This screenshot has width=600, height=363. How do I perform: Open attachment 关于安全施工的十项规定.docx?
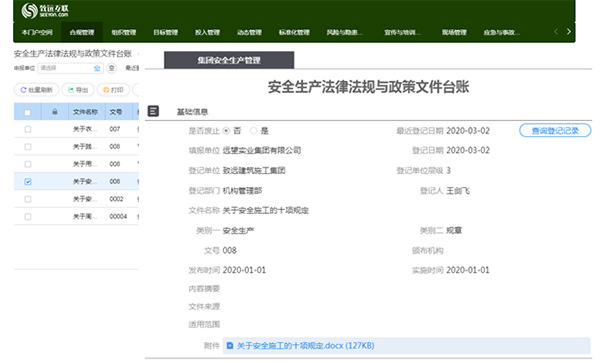tap(305, 346)
